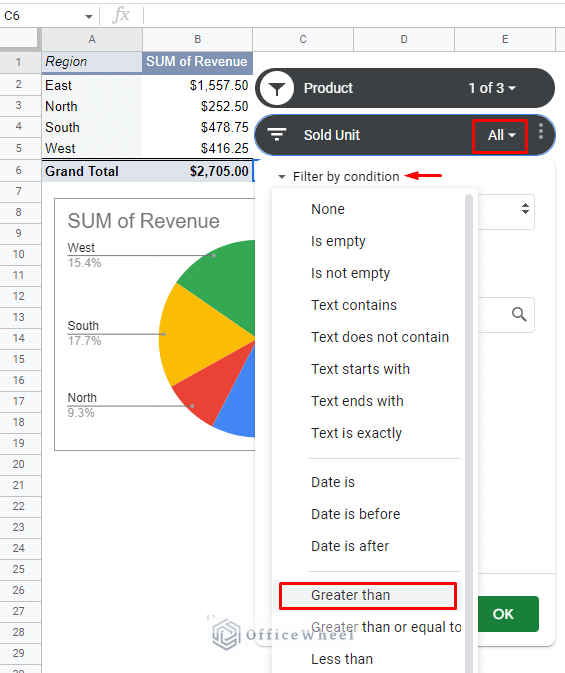
Task: Click the 'North' cell in table
Action: (92, 106)
